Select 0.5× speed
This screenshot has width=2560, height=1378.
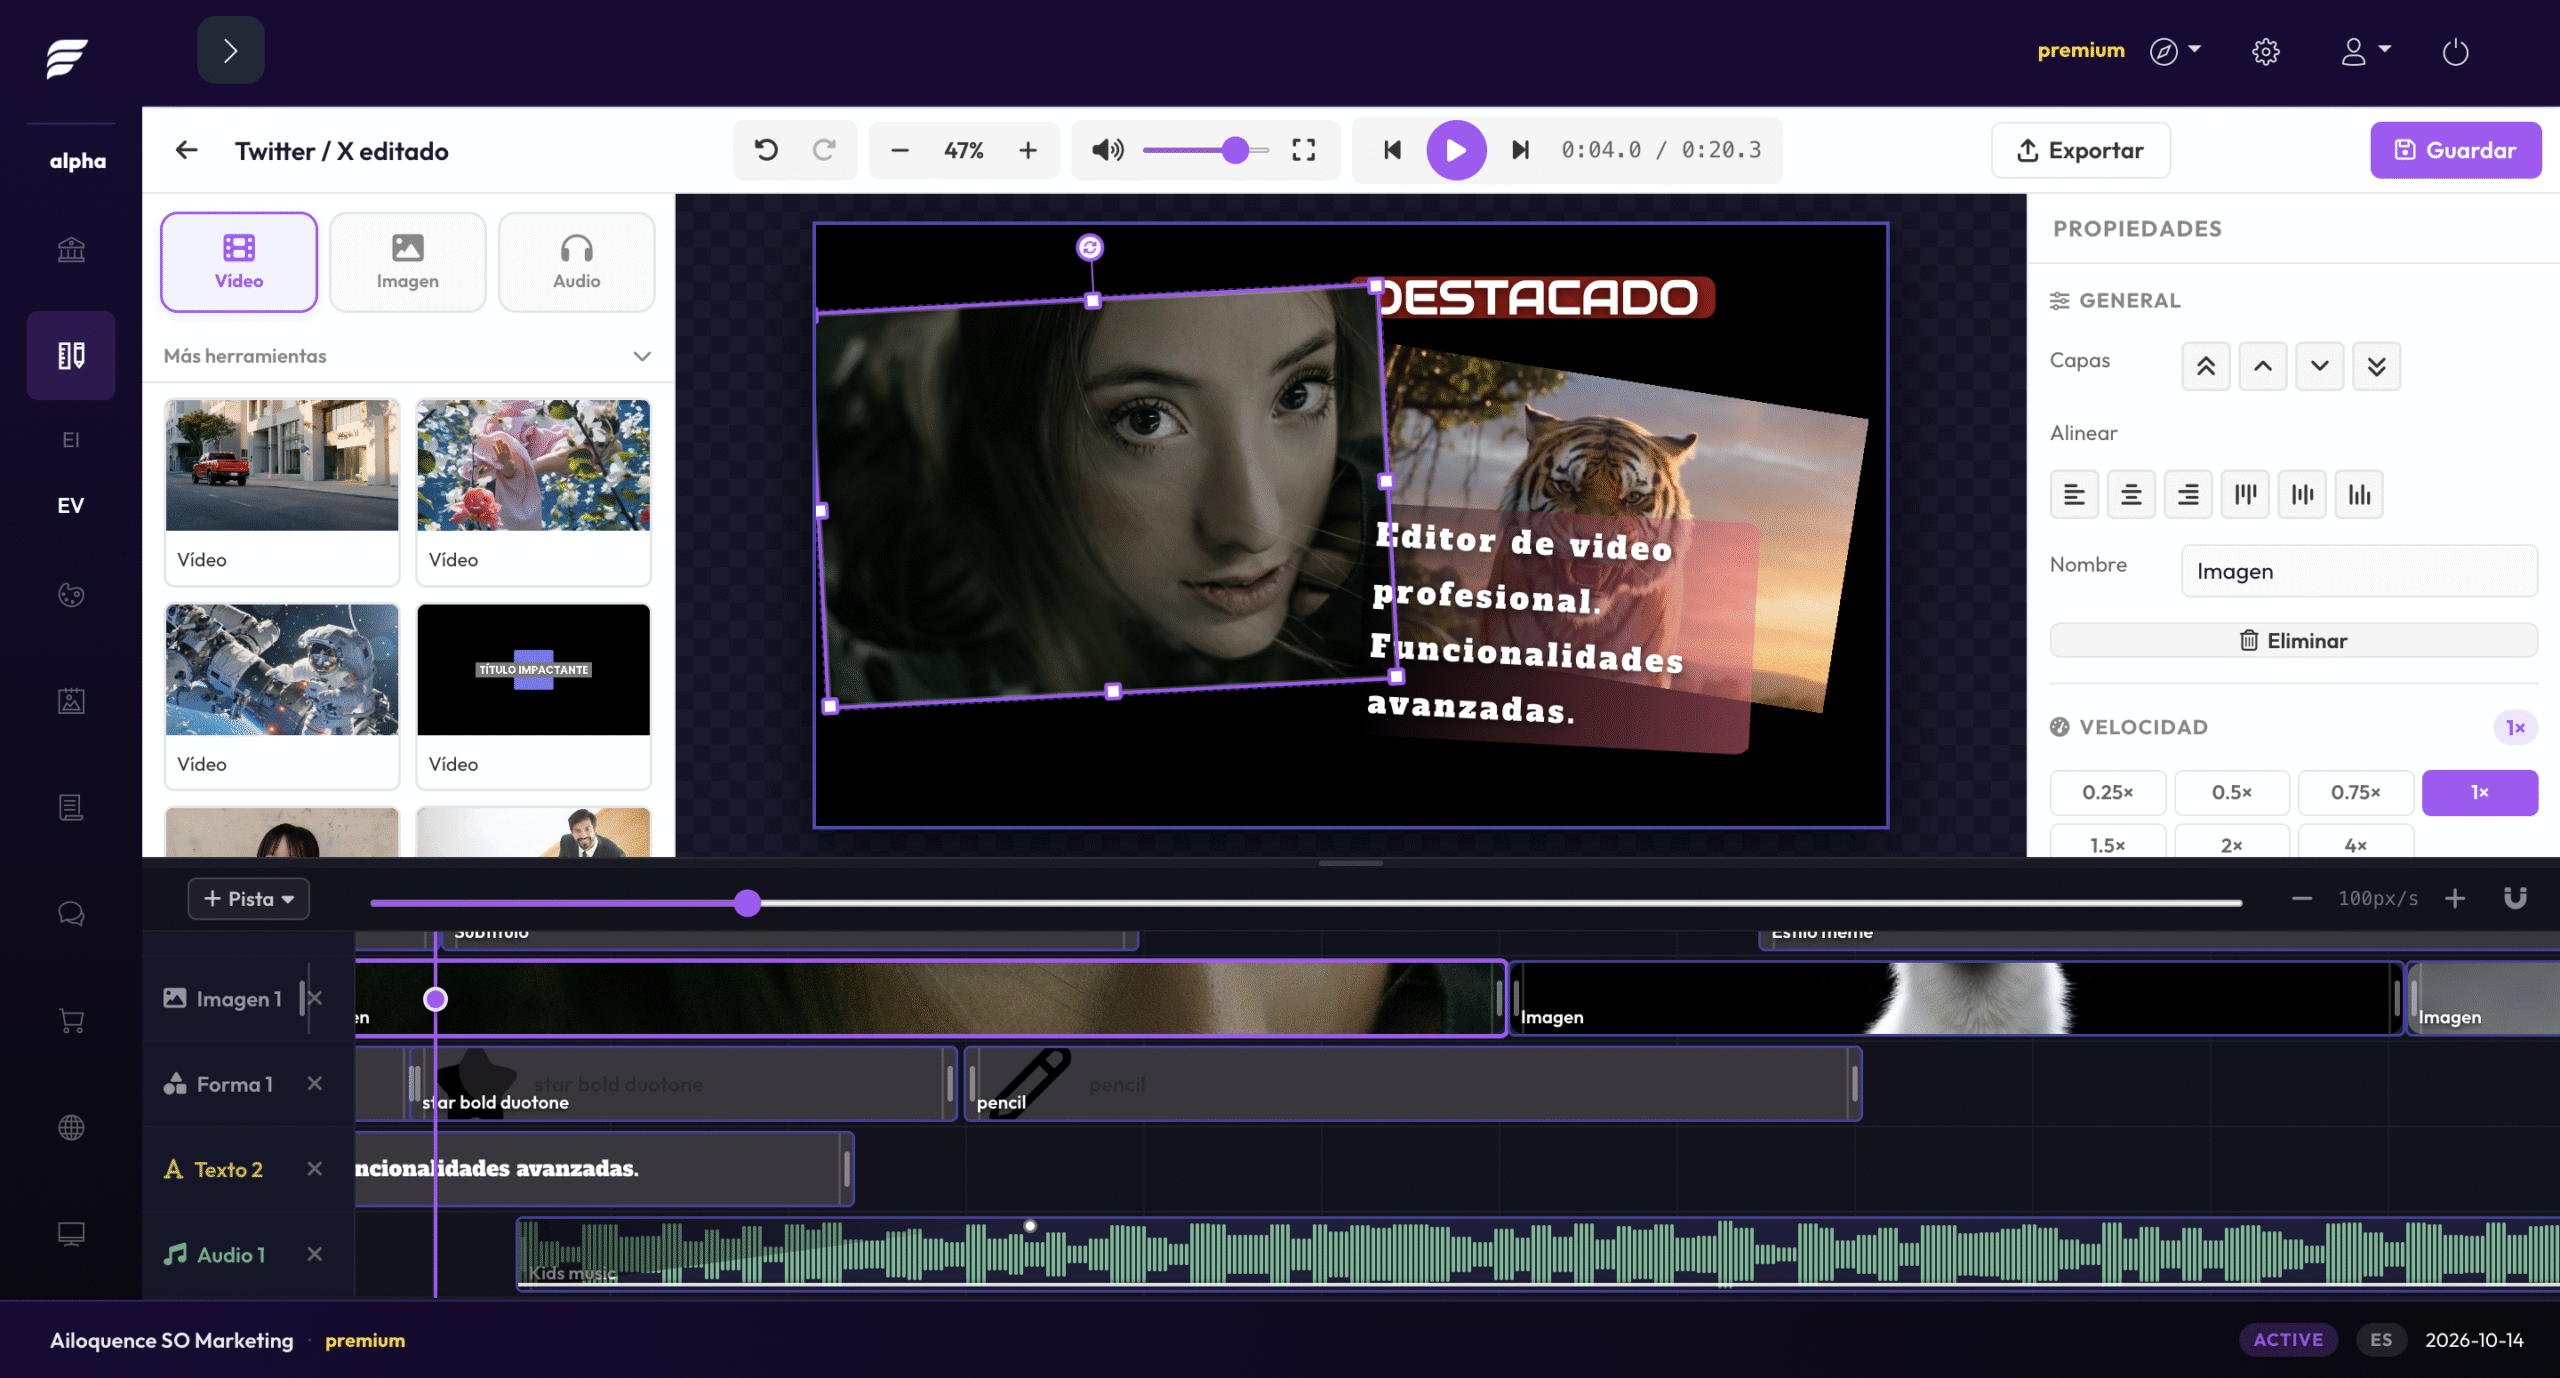2232,792
